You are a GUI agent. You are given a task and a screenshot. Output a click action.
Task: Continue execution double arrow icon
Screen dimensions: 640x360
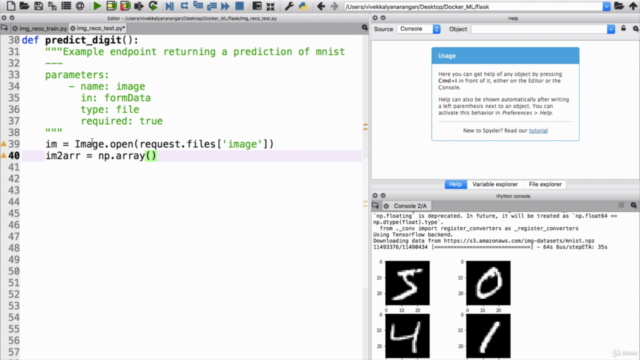[x=225, y=6]
